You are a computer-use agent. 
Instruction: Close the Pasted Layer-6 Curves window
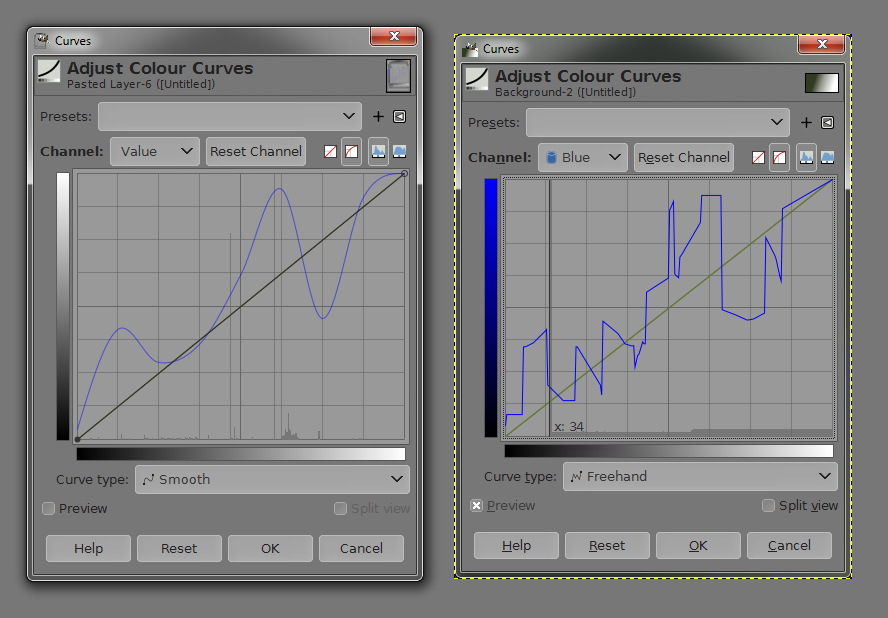[394, 36]
